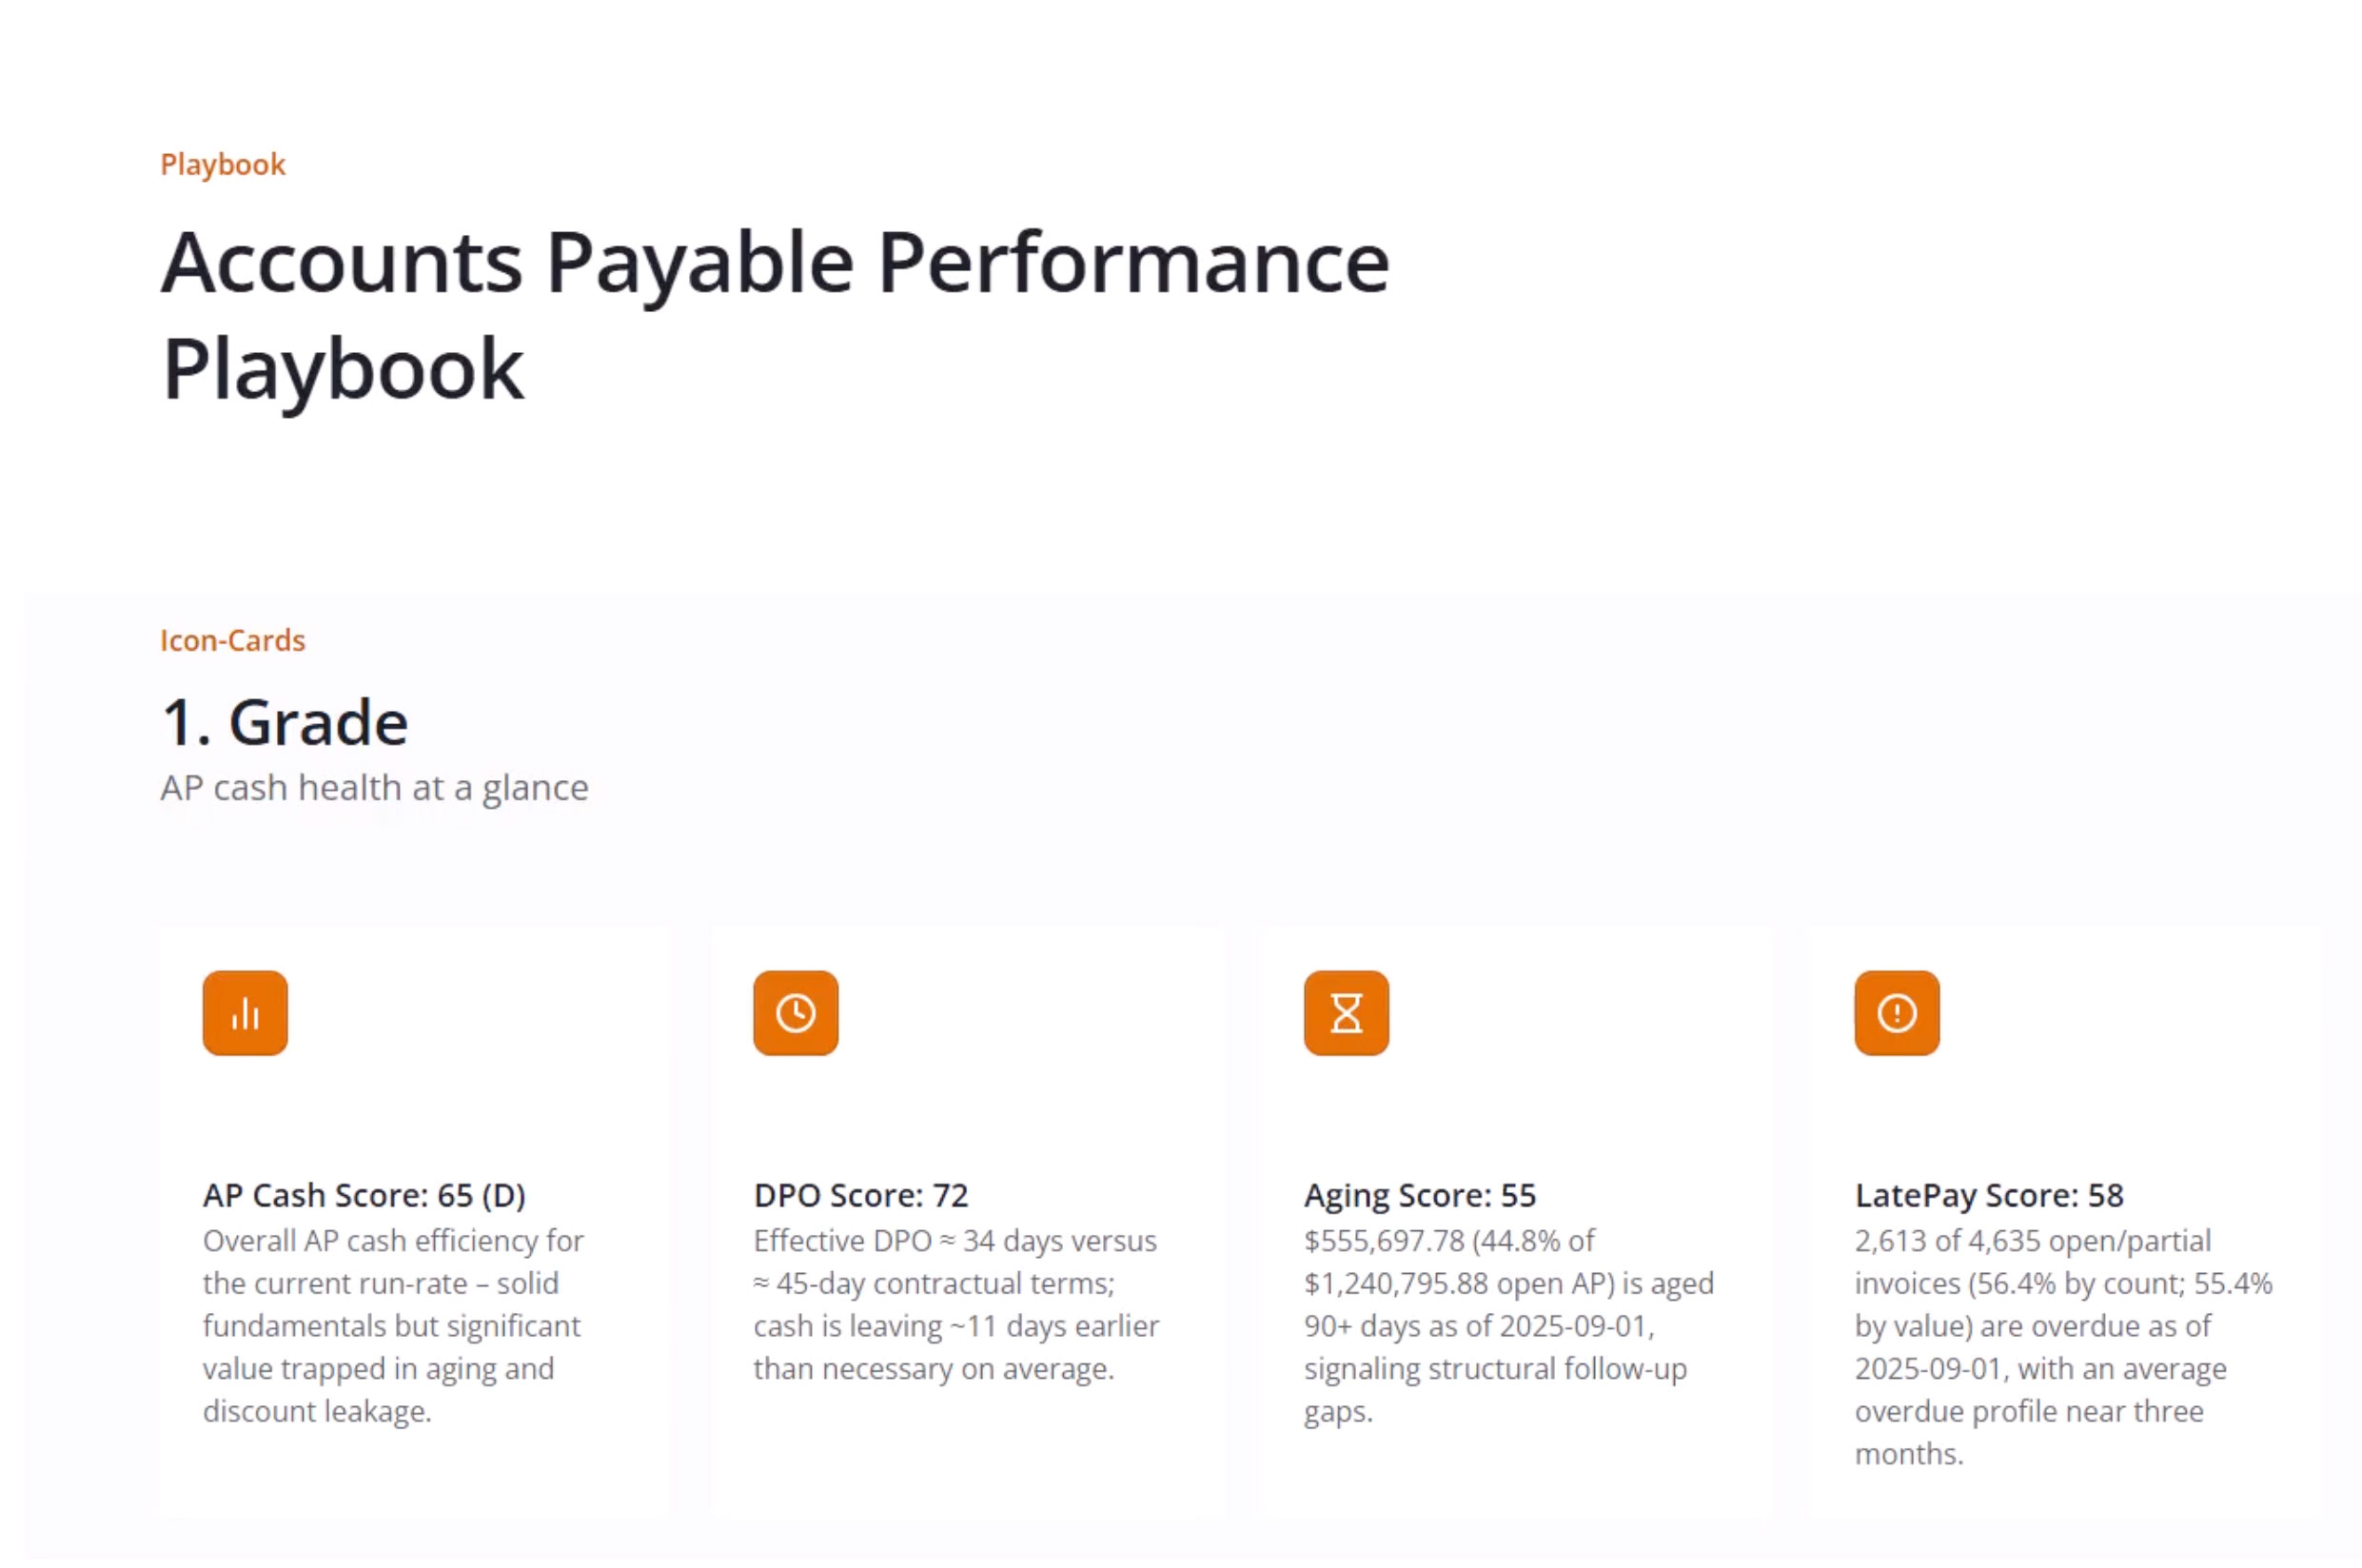This screenshot has height=1568, width=2362.
Task: Click the 'LatePay Score: 58' card title
Action: [x=1988, y=1195]
